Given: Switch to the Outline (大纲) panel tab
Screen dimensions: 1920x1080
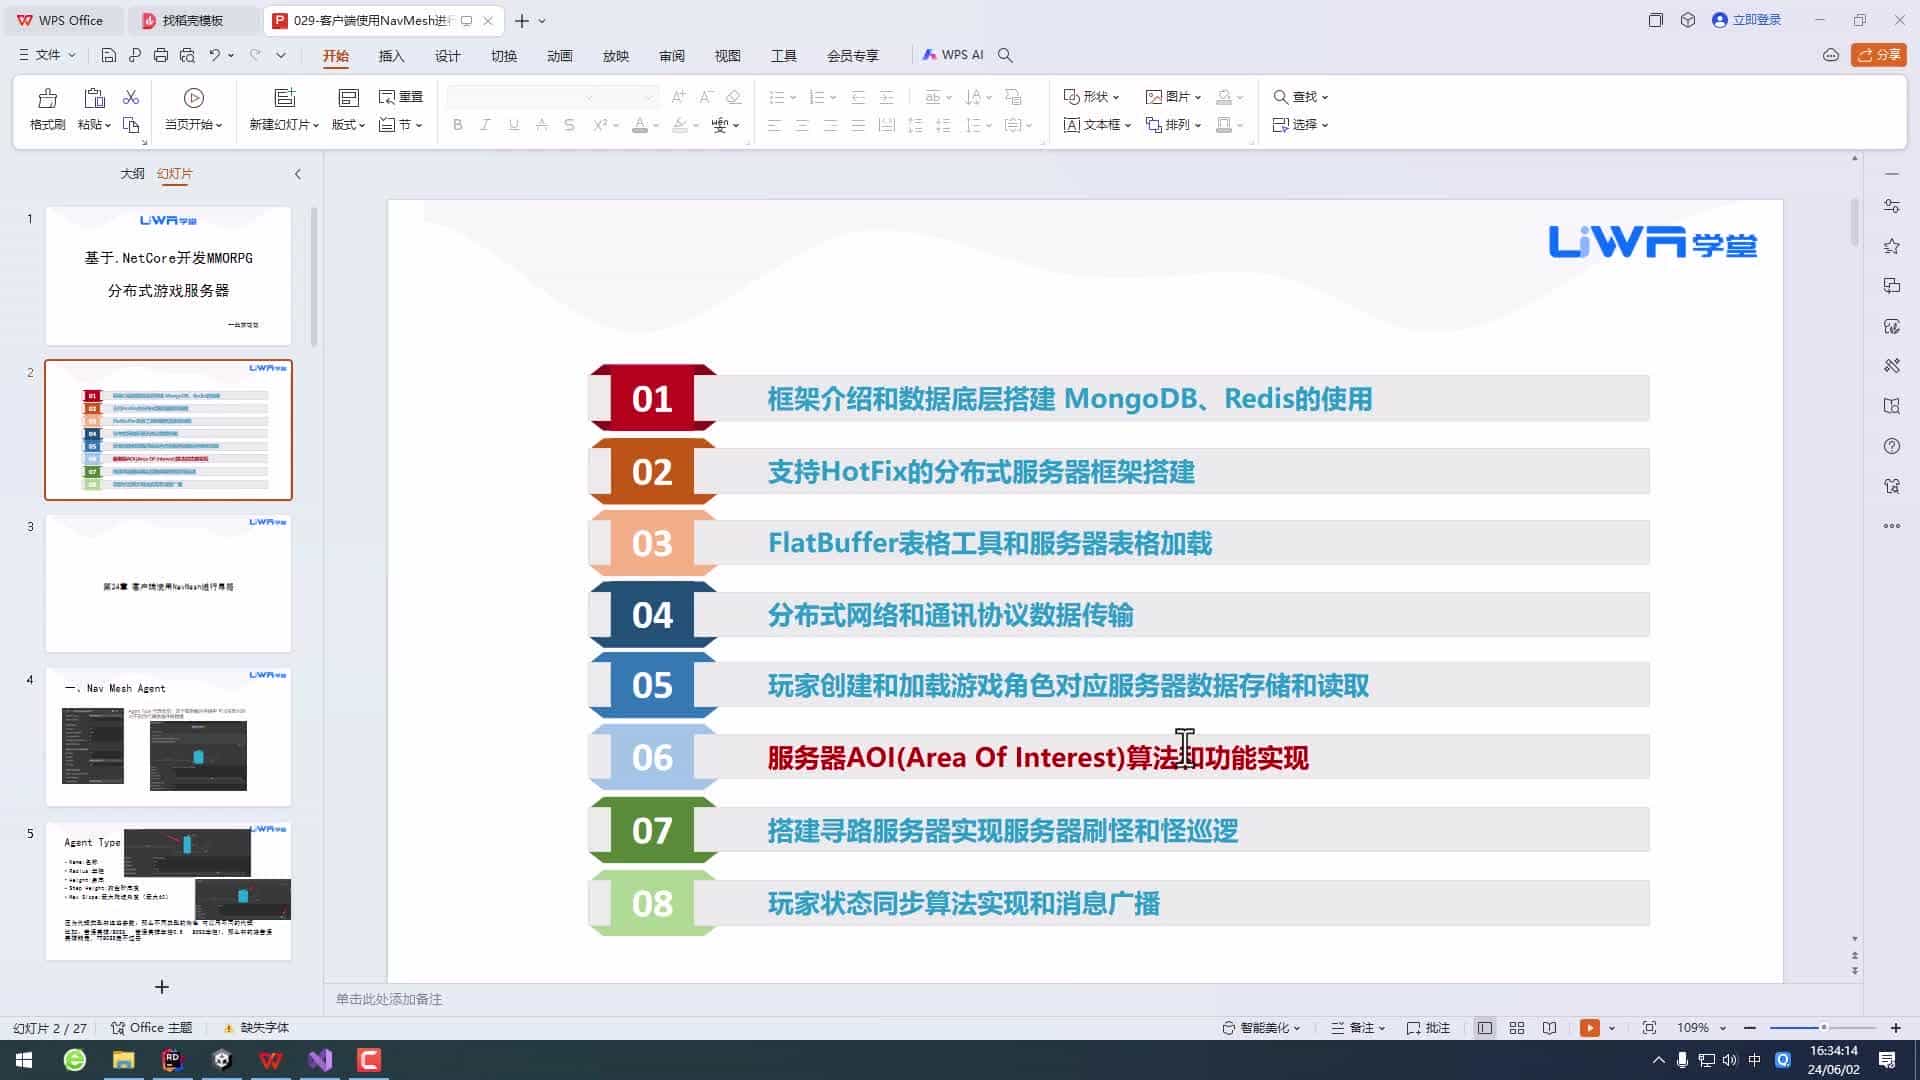Looking at the screenshot, I should pos(132,174).
